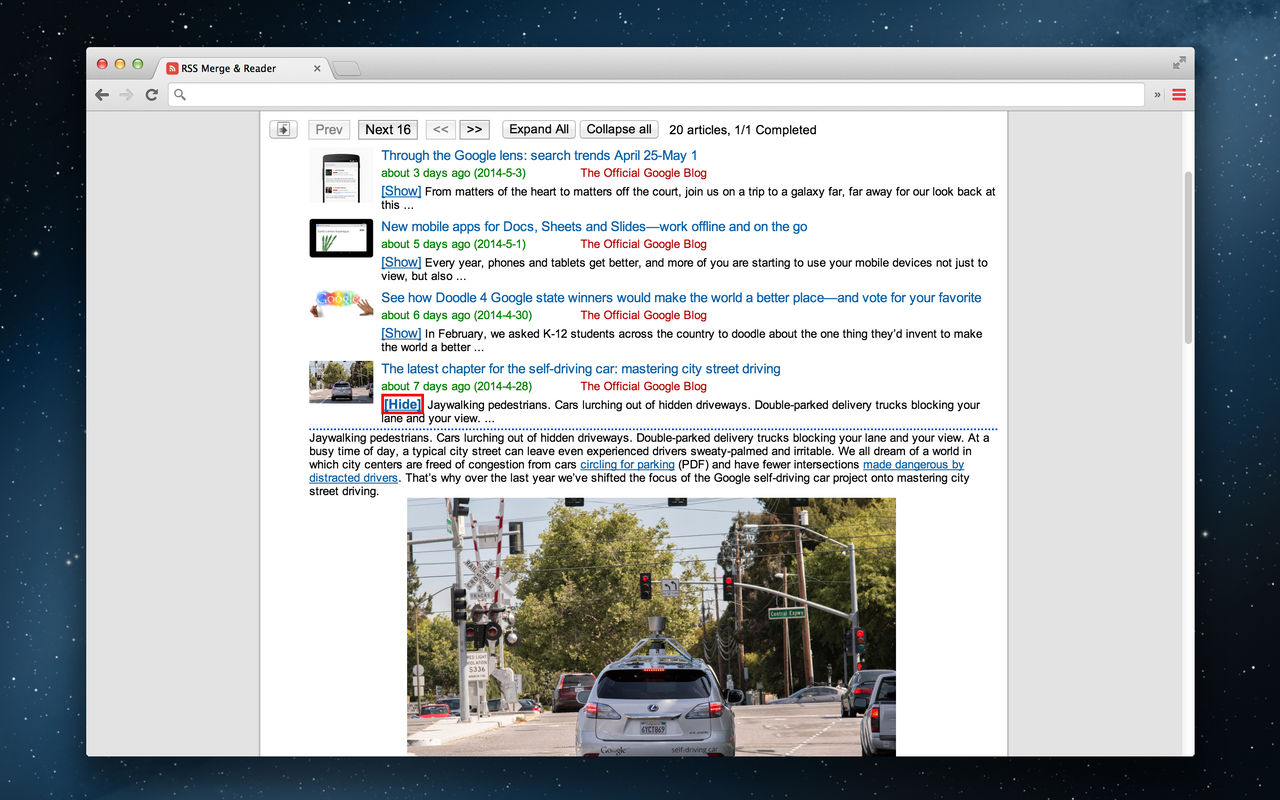Click 'about 6 days ago (2014-4-30)' date
Image resolution: width=1280 pixels, height=800 pixels.
(x=456, y=315)
